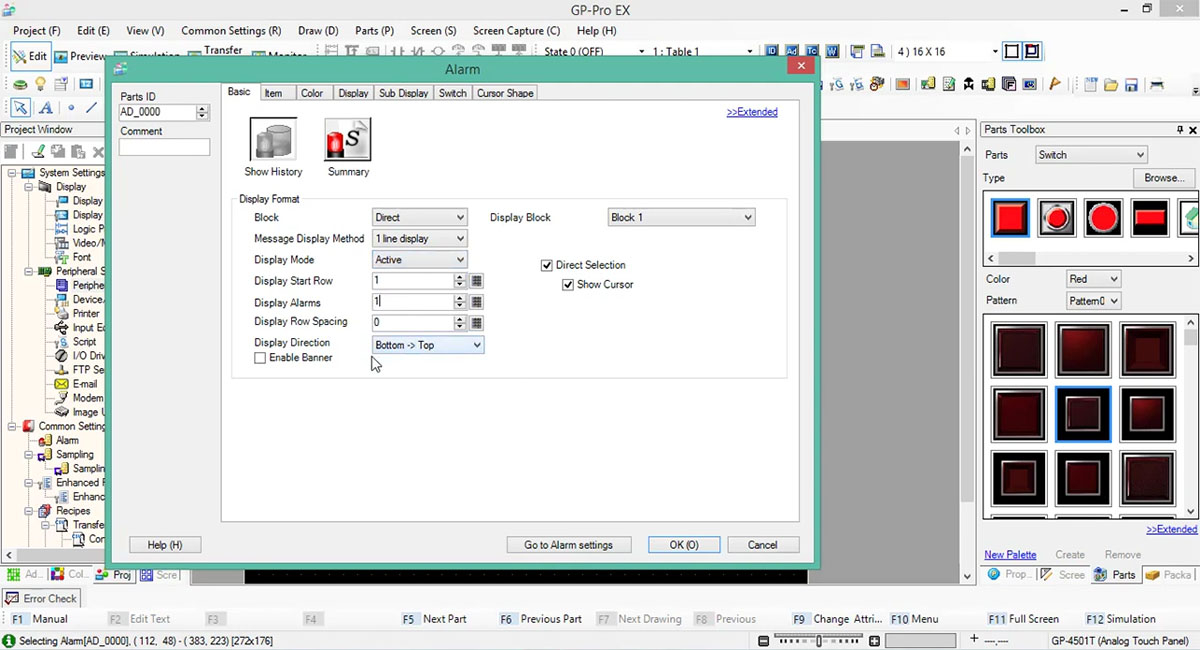Click the lamp bulb part icon
This screenshot has height=650, width=1200.
[41, 84]
